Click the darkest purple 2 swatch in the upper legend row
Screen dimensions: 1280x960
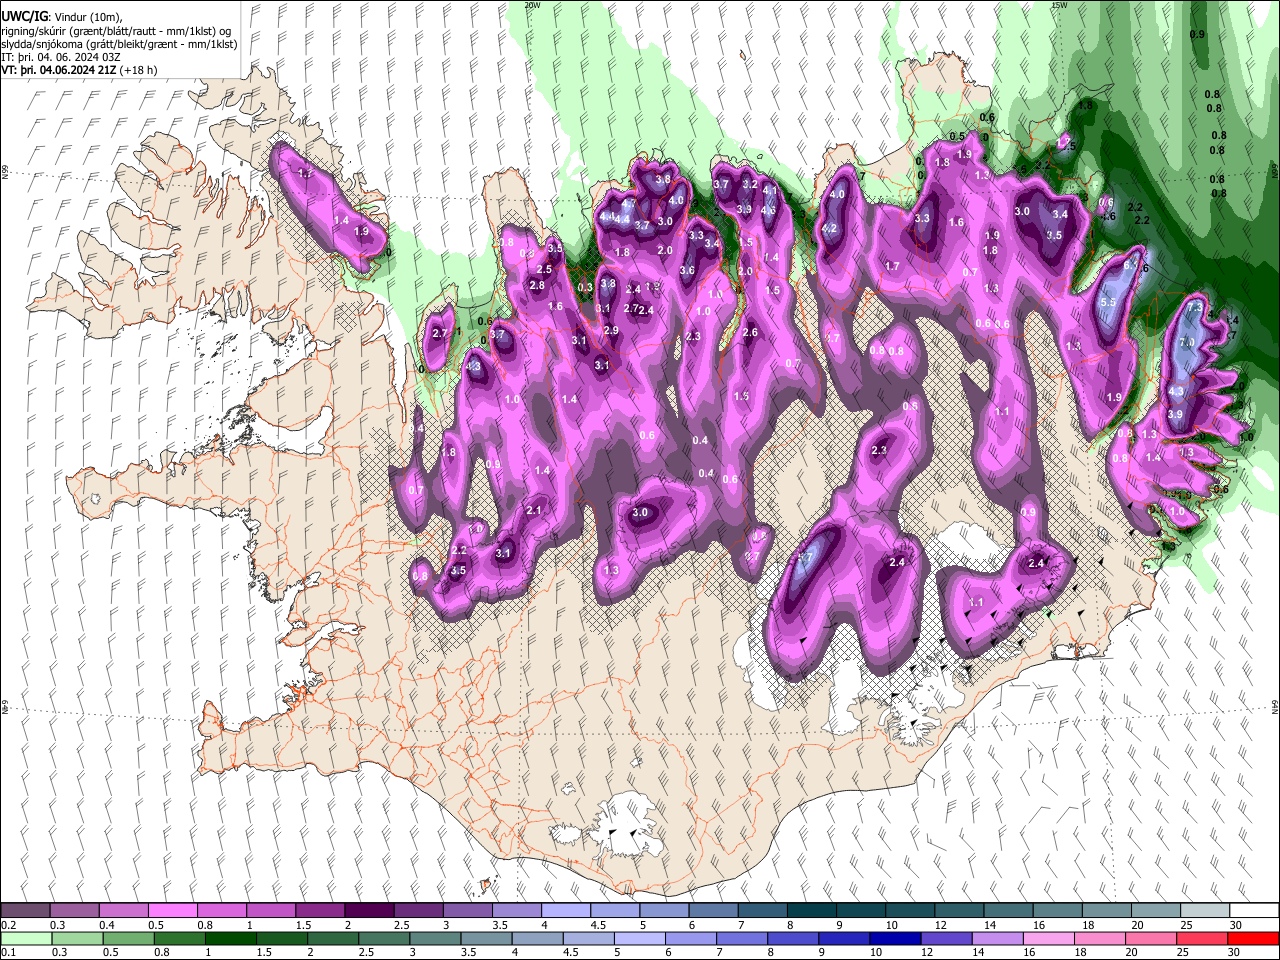point(369,911)
